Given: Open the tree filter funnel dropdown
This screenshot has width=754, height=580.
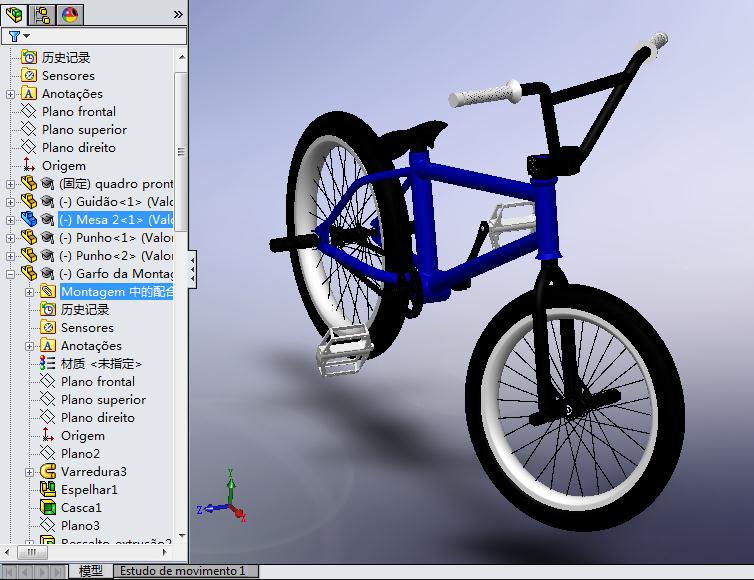Looking at the screenshot, I should click(19, 36).
